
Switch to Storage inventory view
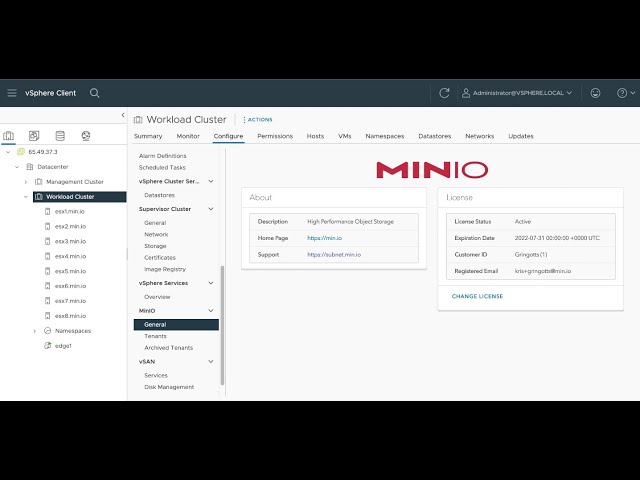(x=60, y=136)
